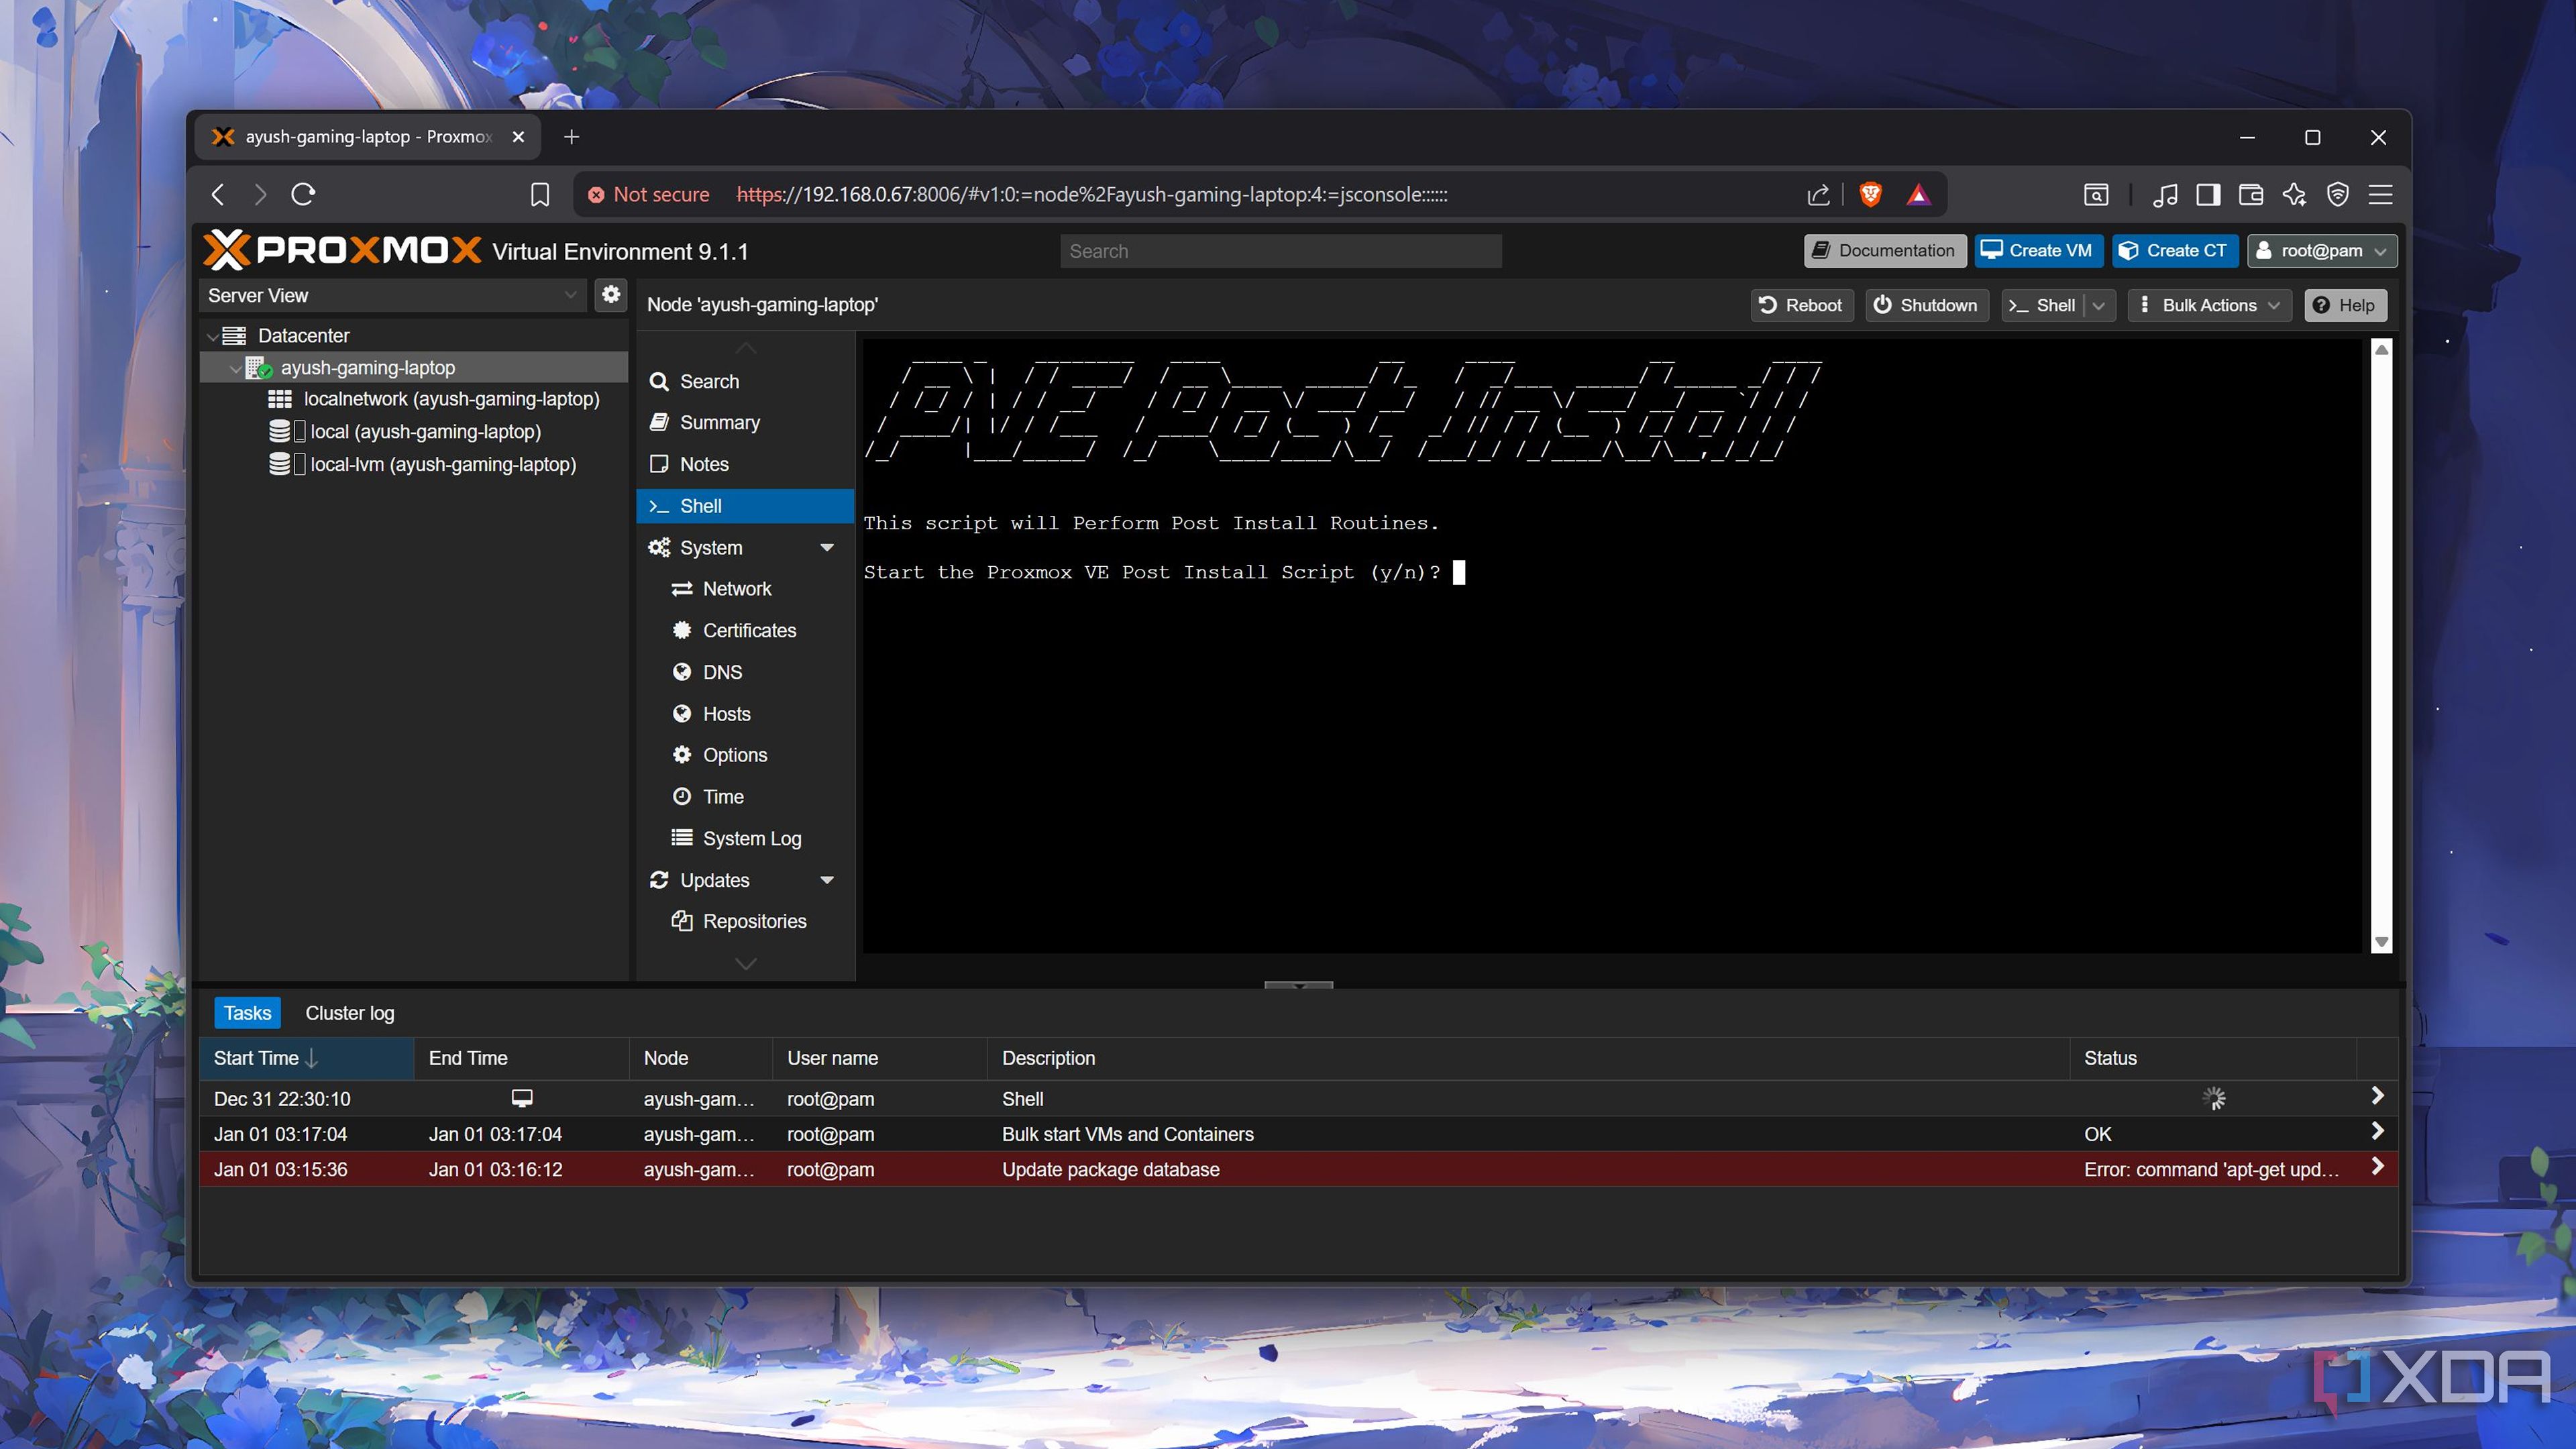Switch to the Cluster log tab

pos(350,1013)
